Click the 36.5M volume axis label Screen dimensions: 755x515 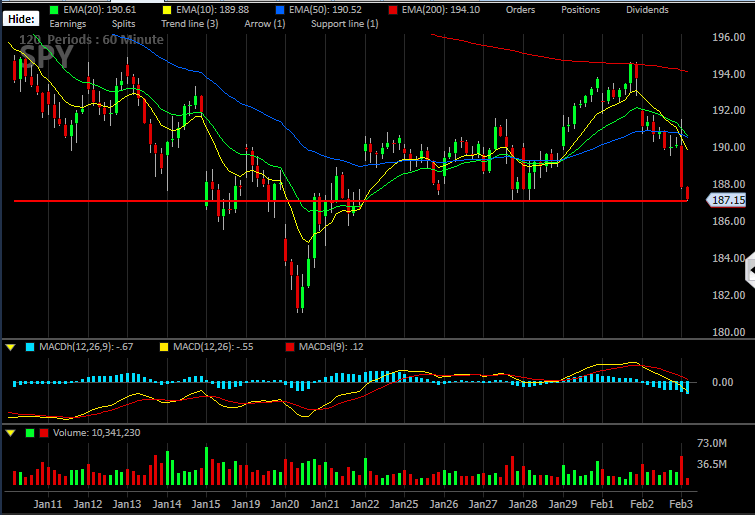click(712, 464)
